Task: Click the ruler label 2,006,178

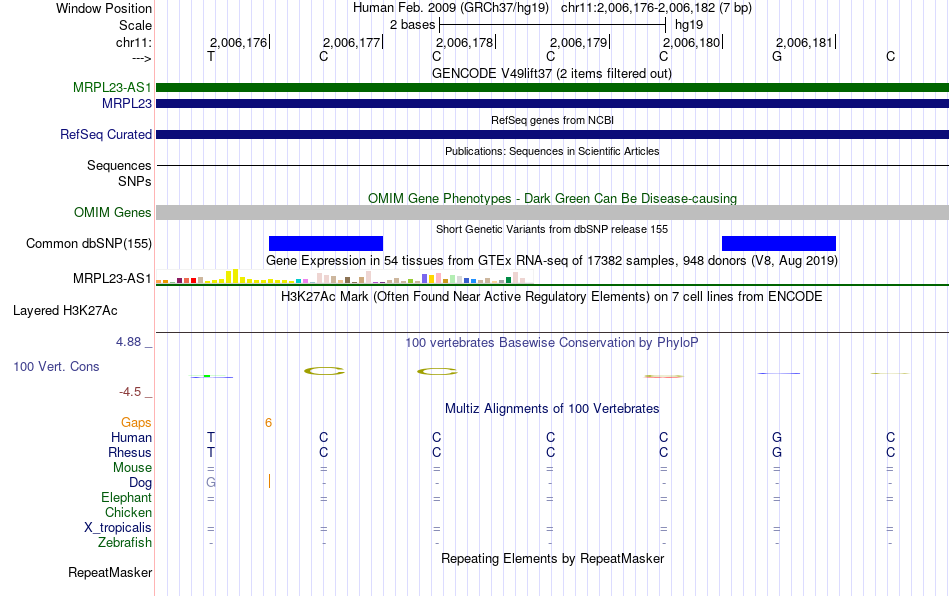Action: [465, 42]
